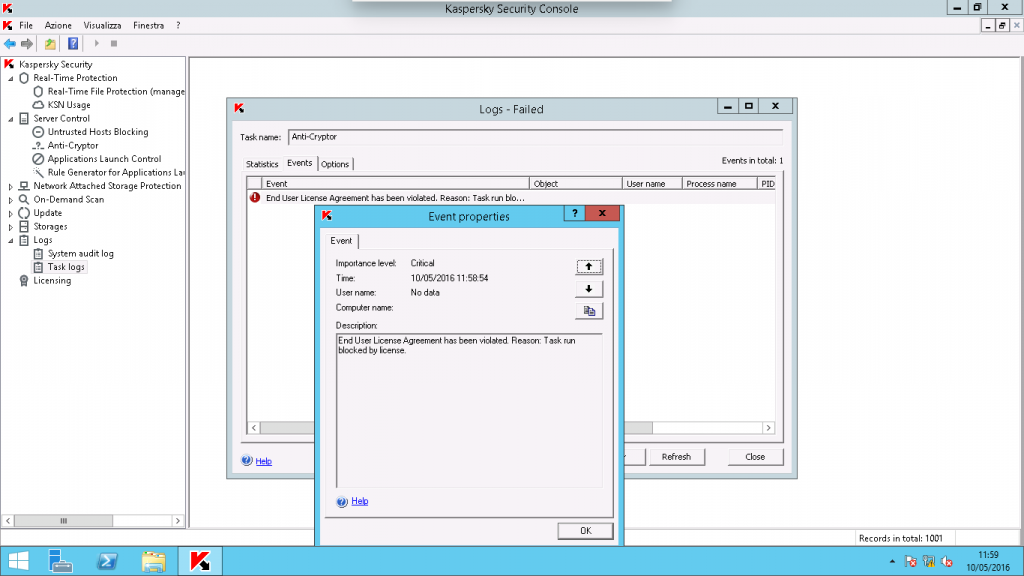1024x576 pixels.
Task: Sort by the User name column header
Action: (652, 184)
